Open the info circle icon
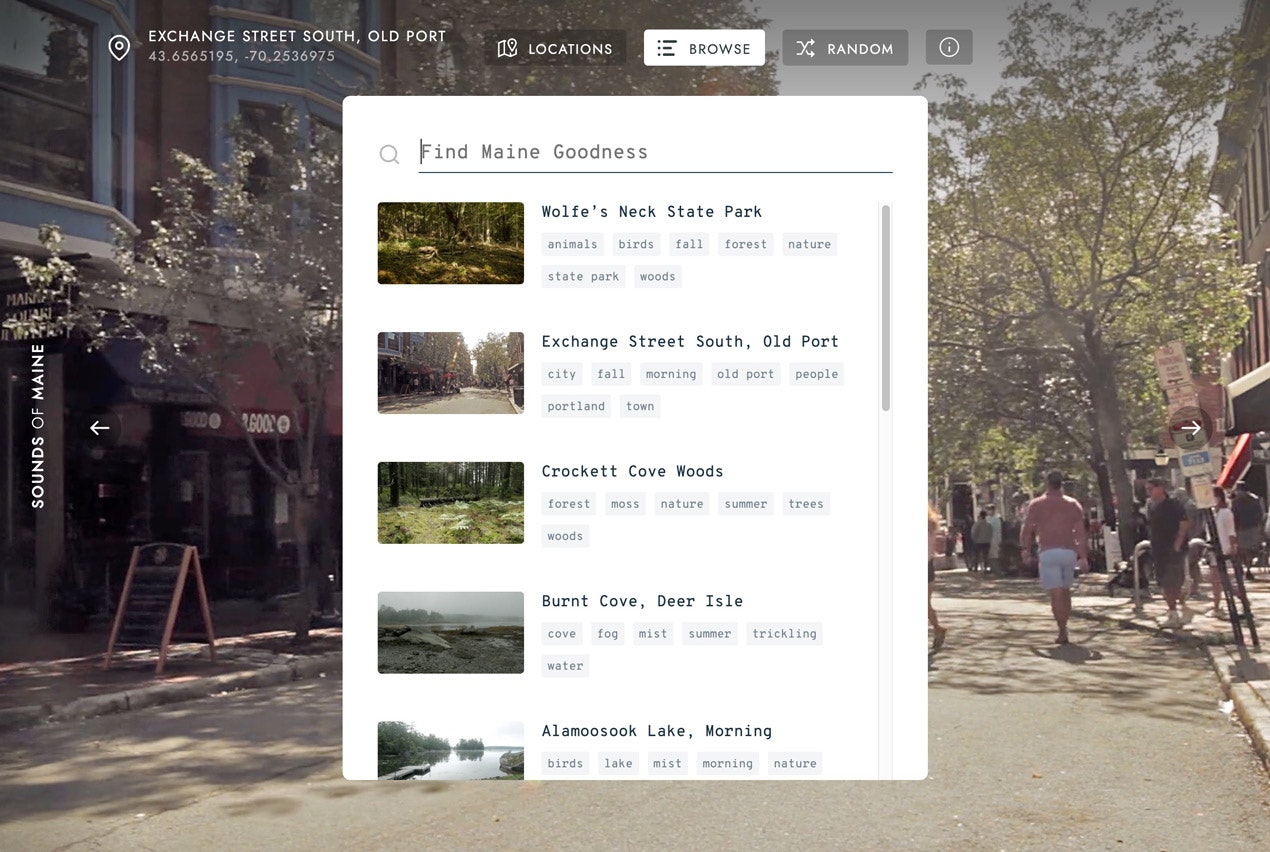The height and width of the screenshot is (852, 1270). point(949,48)
